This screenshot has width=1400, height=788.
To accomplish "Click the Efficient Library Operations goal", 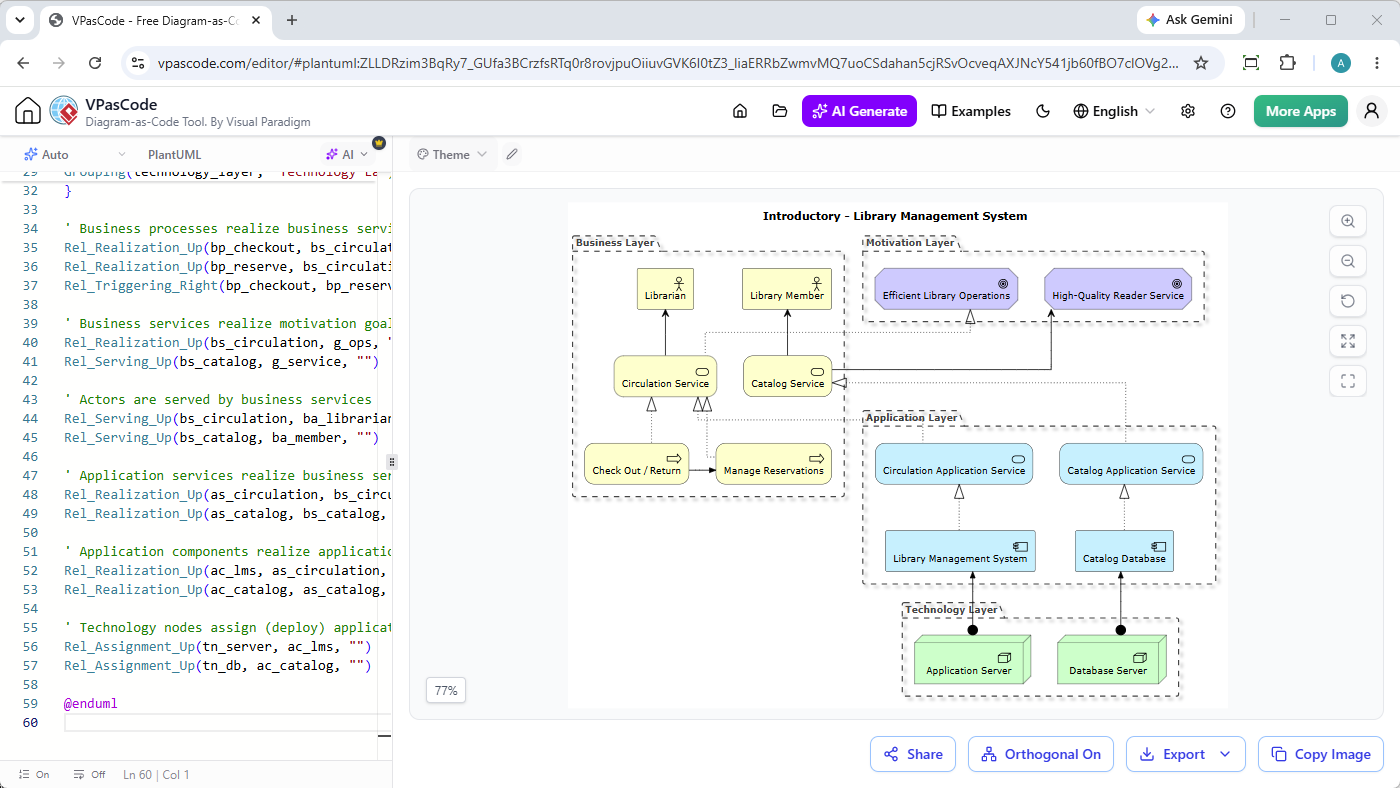I will [x=946, y=288].
